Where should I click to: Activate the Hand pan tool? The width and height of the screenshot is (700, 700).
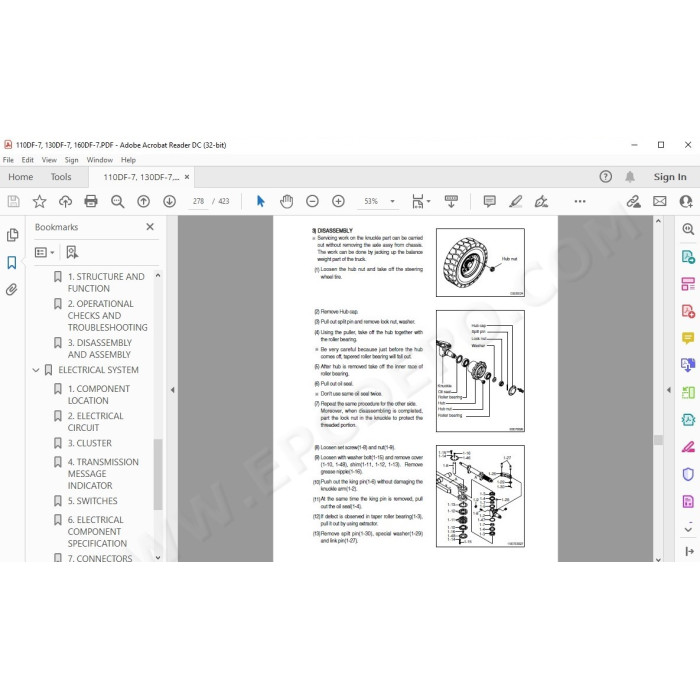[x=286, y=201]
